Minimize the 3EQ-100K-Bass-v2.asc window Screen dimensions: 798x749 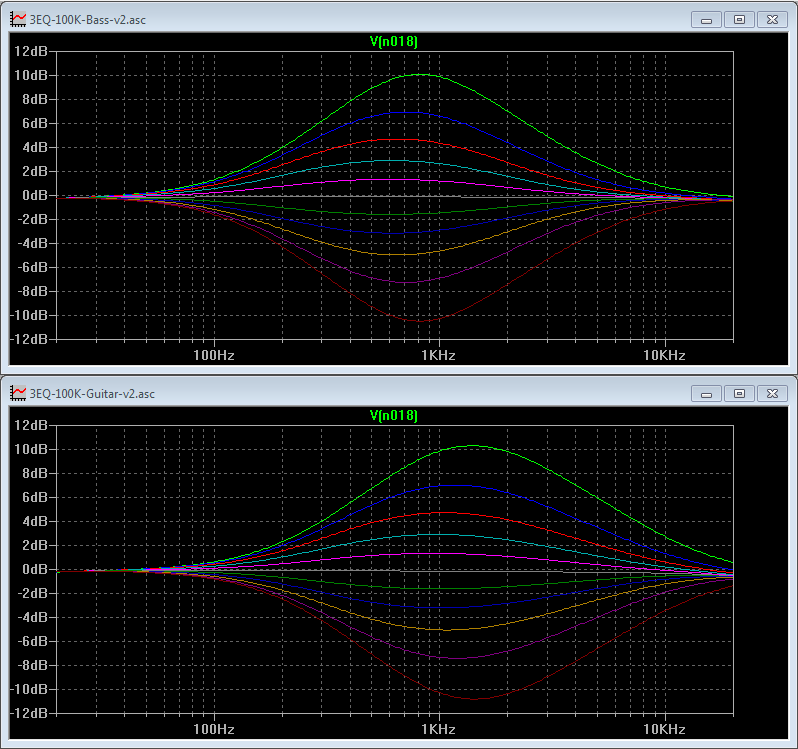point(706,20)
